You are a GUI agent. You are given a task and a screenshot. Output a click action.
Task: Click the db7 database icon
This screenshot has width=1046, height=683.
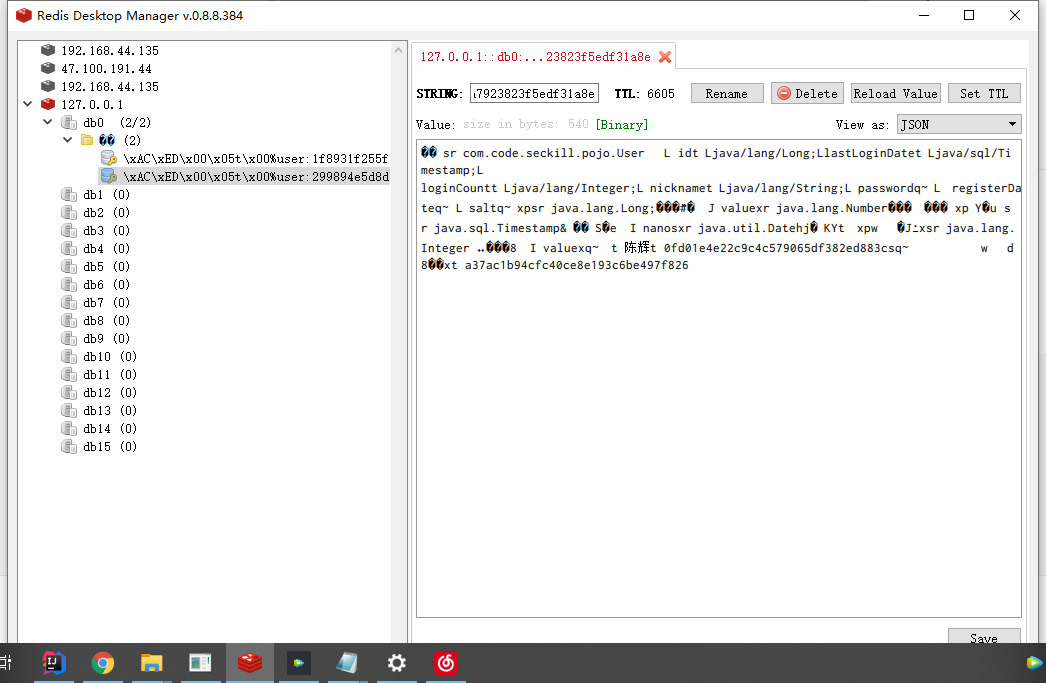pyautogui.click(x=69, y=302)
